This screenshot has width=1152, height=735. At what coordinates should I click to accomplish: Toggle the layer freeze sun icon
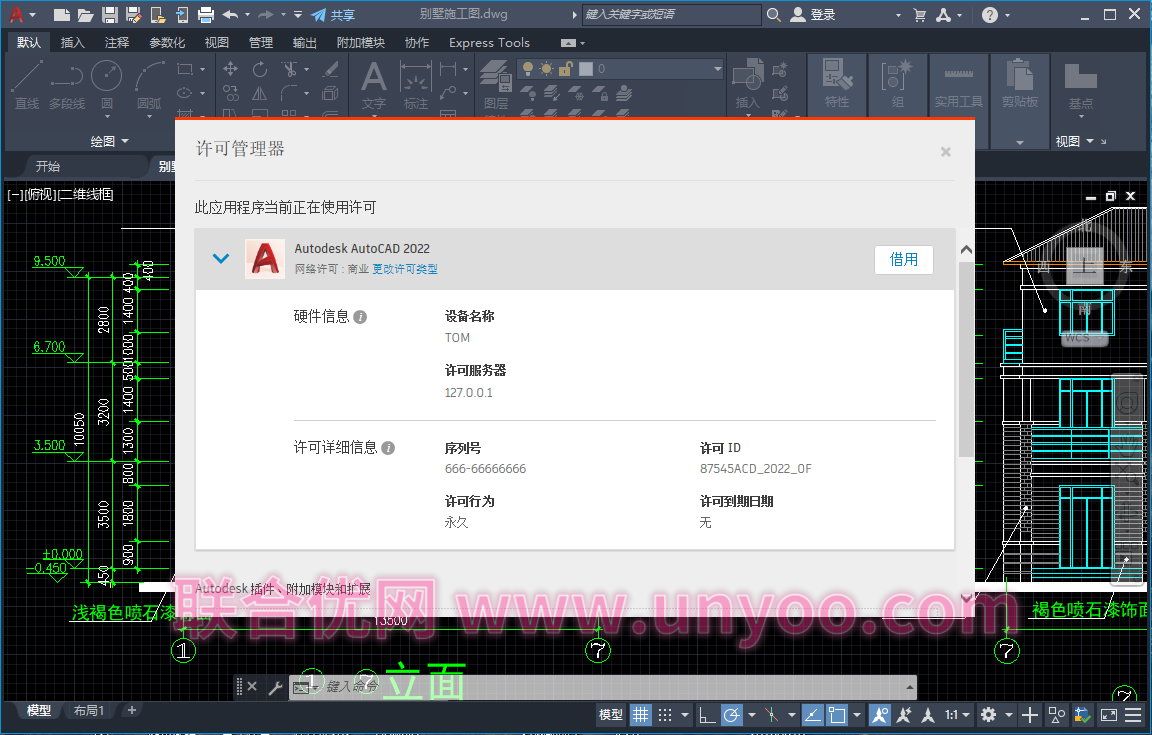tap(547, 69)
